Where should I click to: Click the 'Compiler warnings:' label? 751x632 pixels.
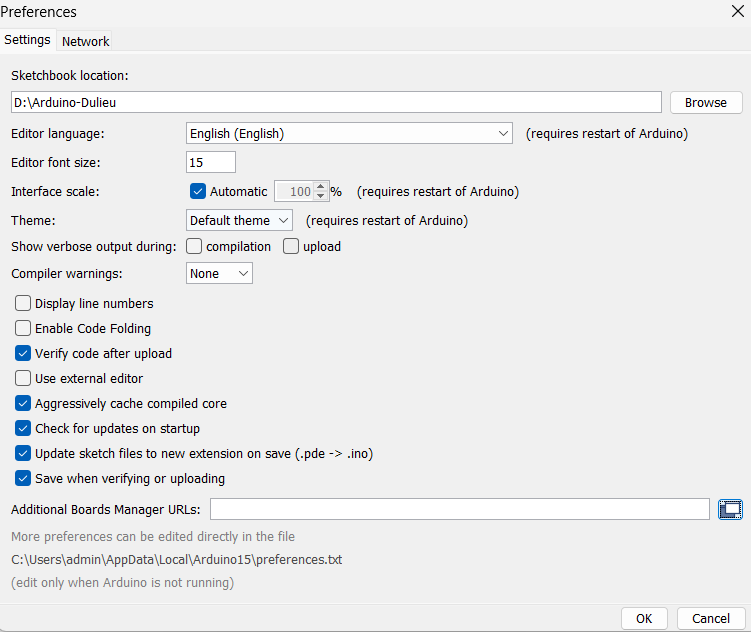(x=67, y=273)
